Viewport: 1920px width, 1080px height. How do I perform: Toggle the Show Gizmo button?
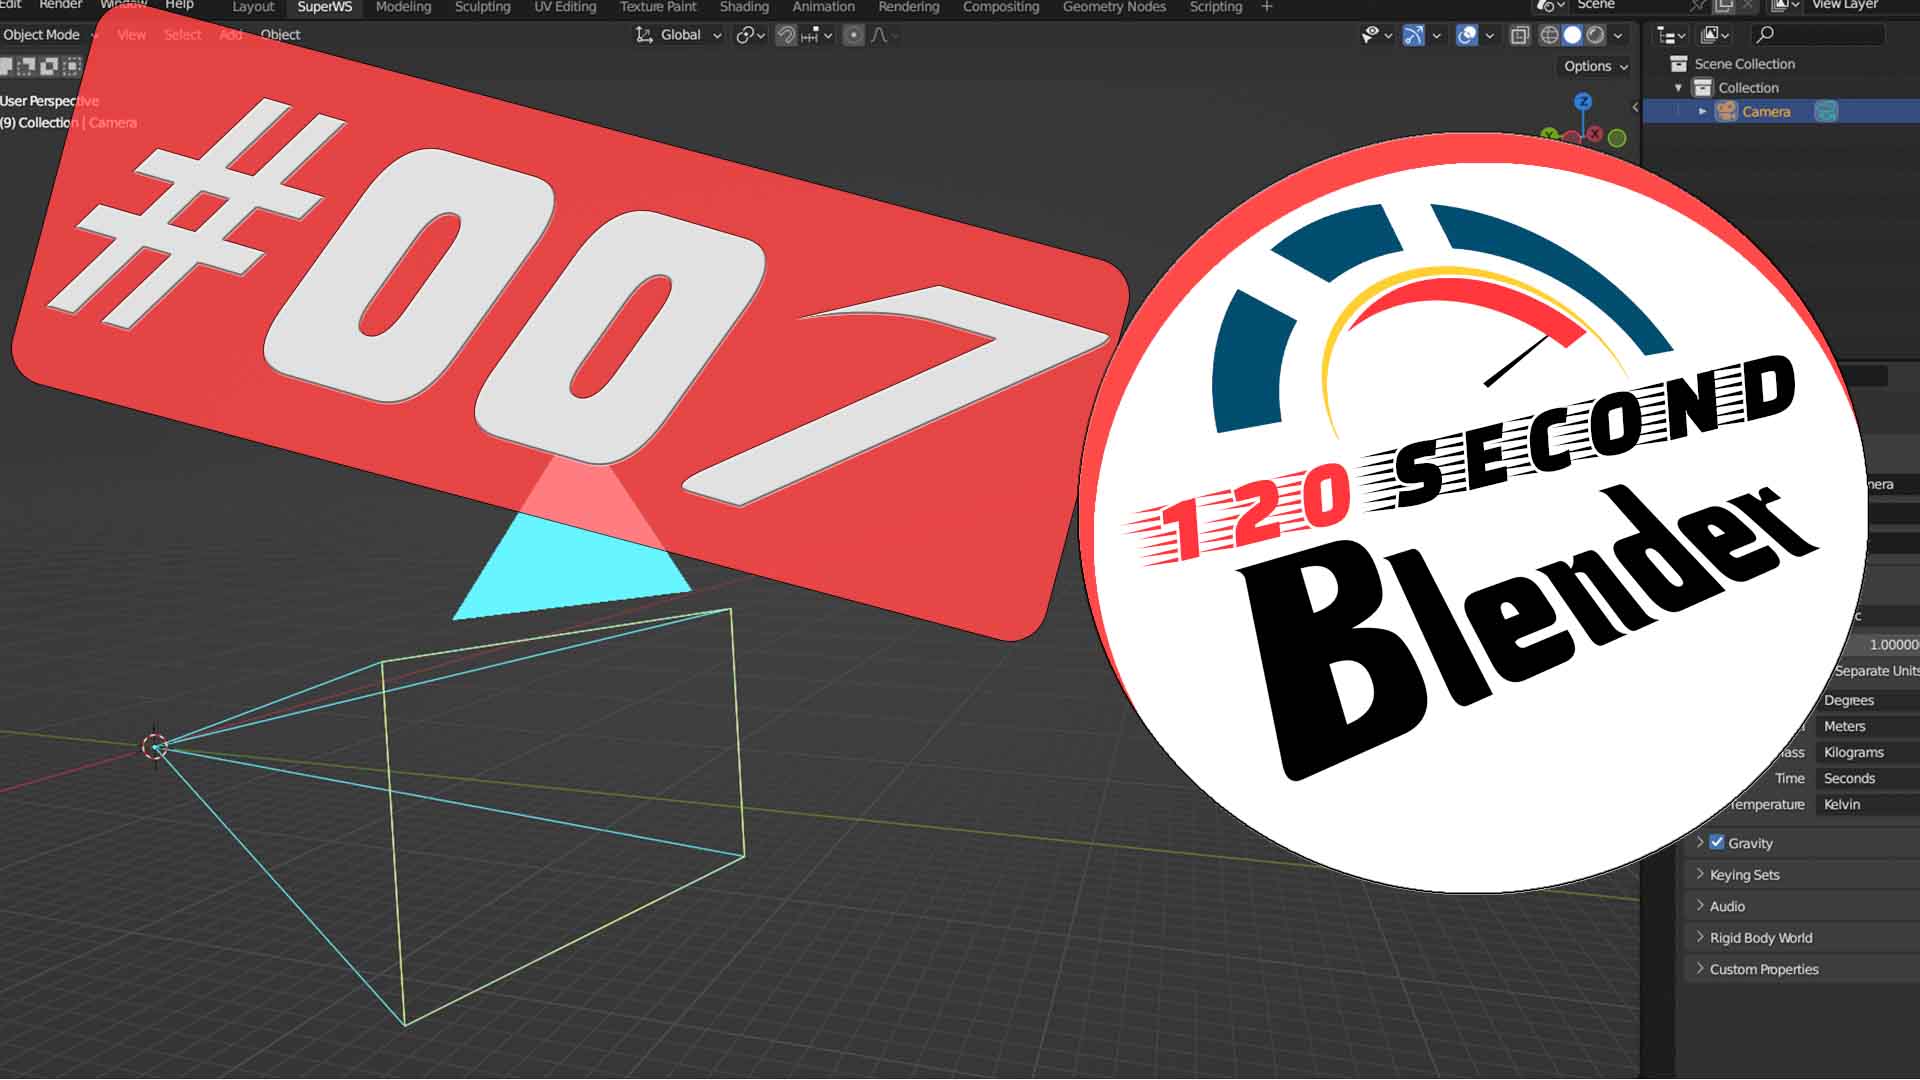[x=1413, y=35]
